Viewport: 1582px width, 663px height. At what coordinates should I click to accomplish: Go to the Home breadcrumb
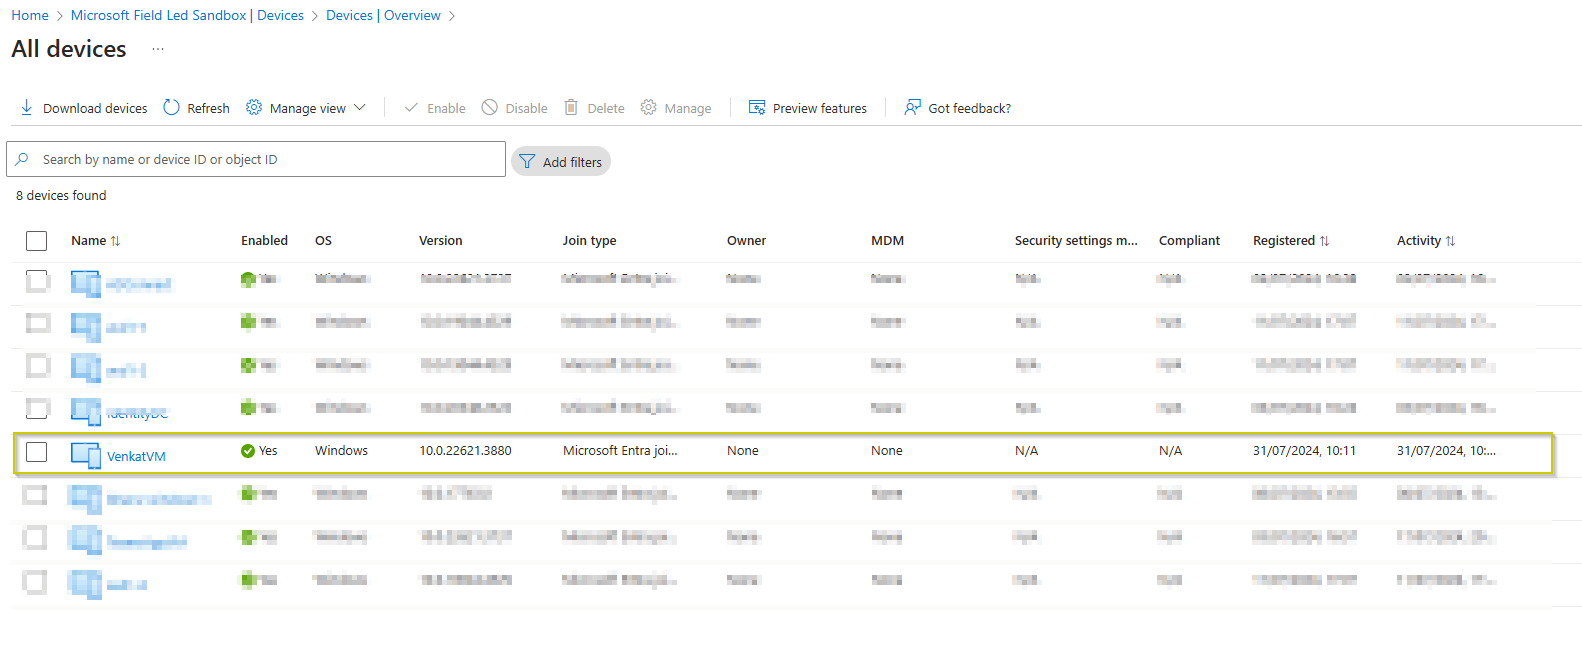click(x=30, y=15)
